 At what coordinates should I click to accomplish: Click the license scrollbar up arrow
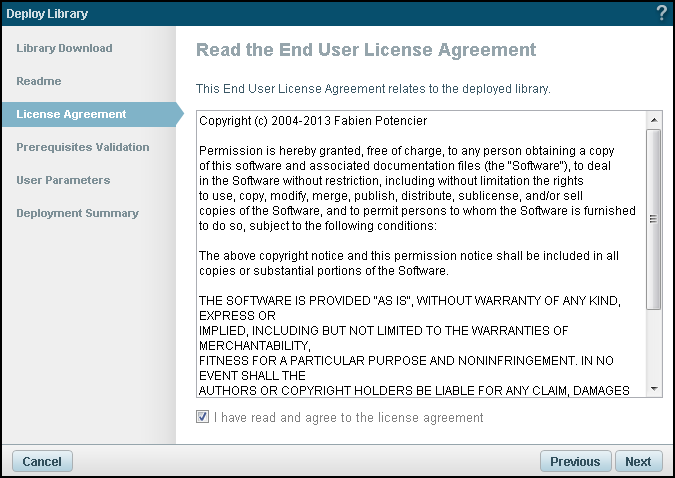point(653,120)
